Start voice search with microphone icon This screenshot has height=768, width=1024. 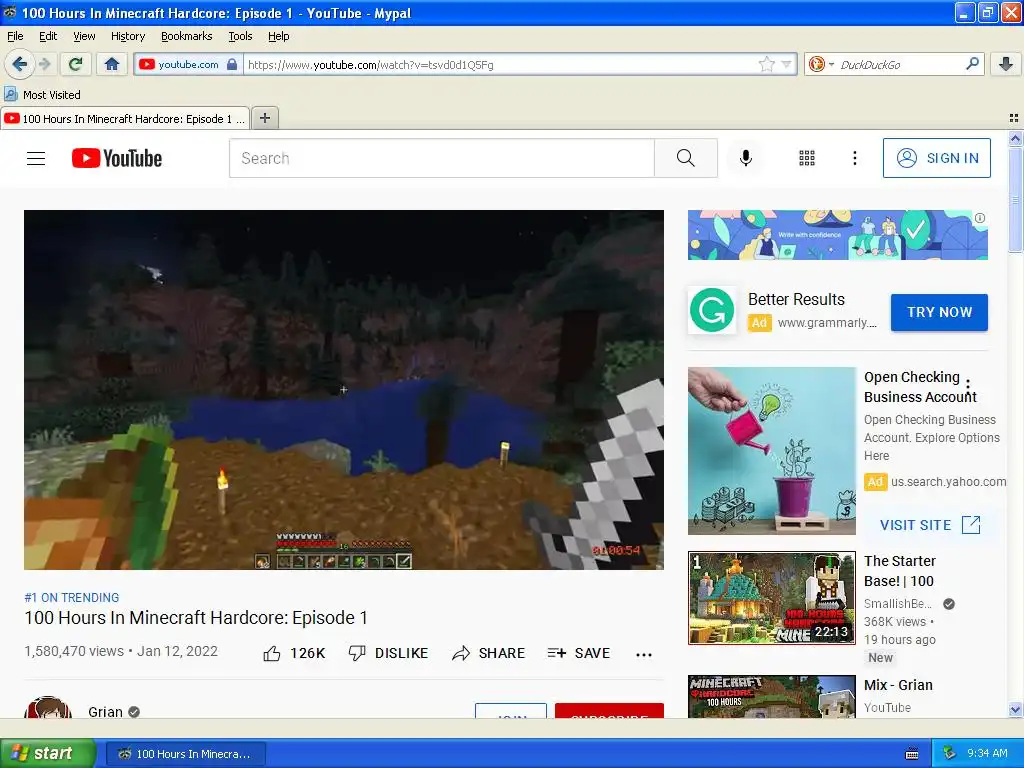(746, 158)
